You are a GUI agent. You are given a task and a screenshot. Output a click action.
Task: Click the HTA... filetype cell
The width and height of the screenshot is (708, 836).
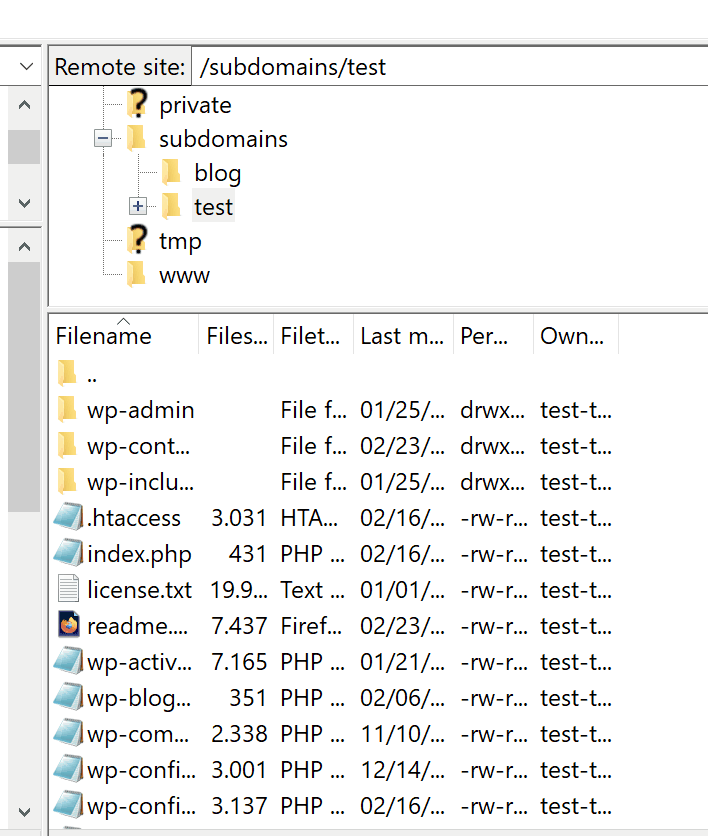pos(309,518)
